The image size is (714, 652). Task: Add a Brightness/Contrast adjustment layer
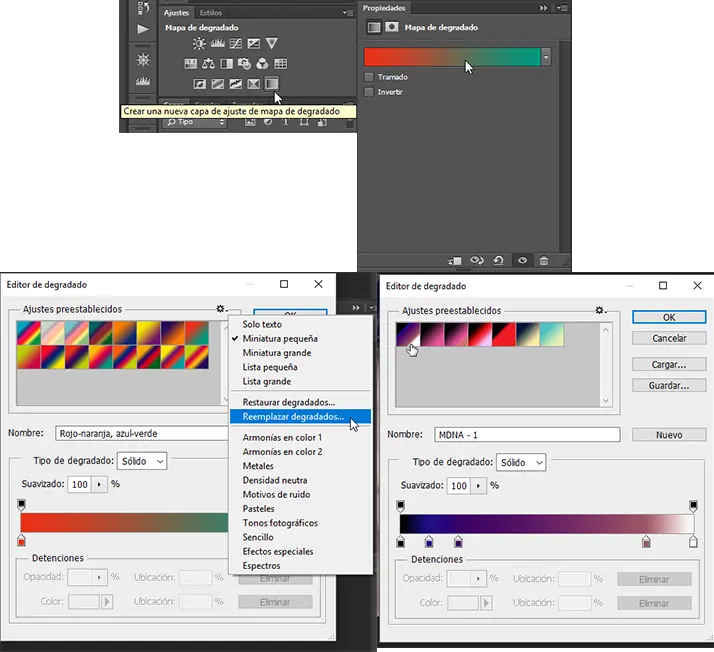click(199, 43)
